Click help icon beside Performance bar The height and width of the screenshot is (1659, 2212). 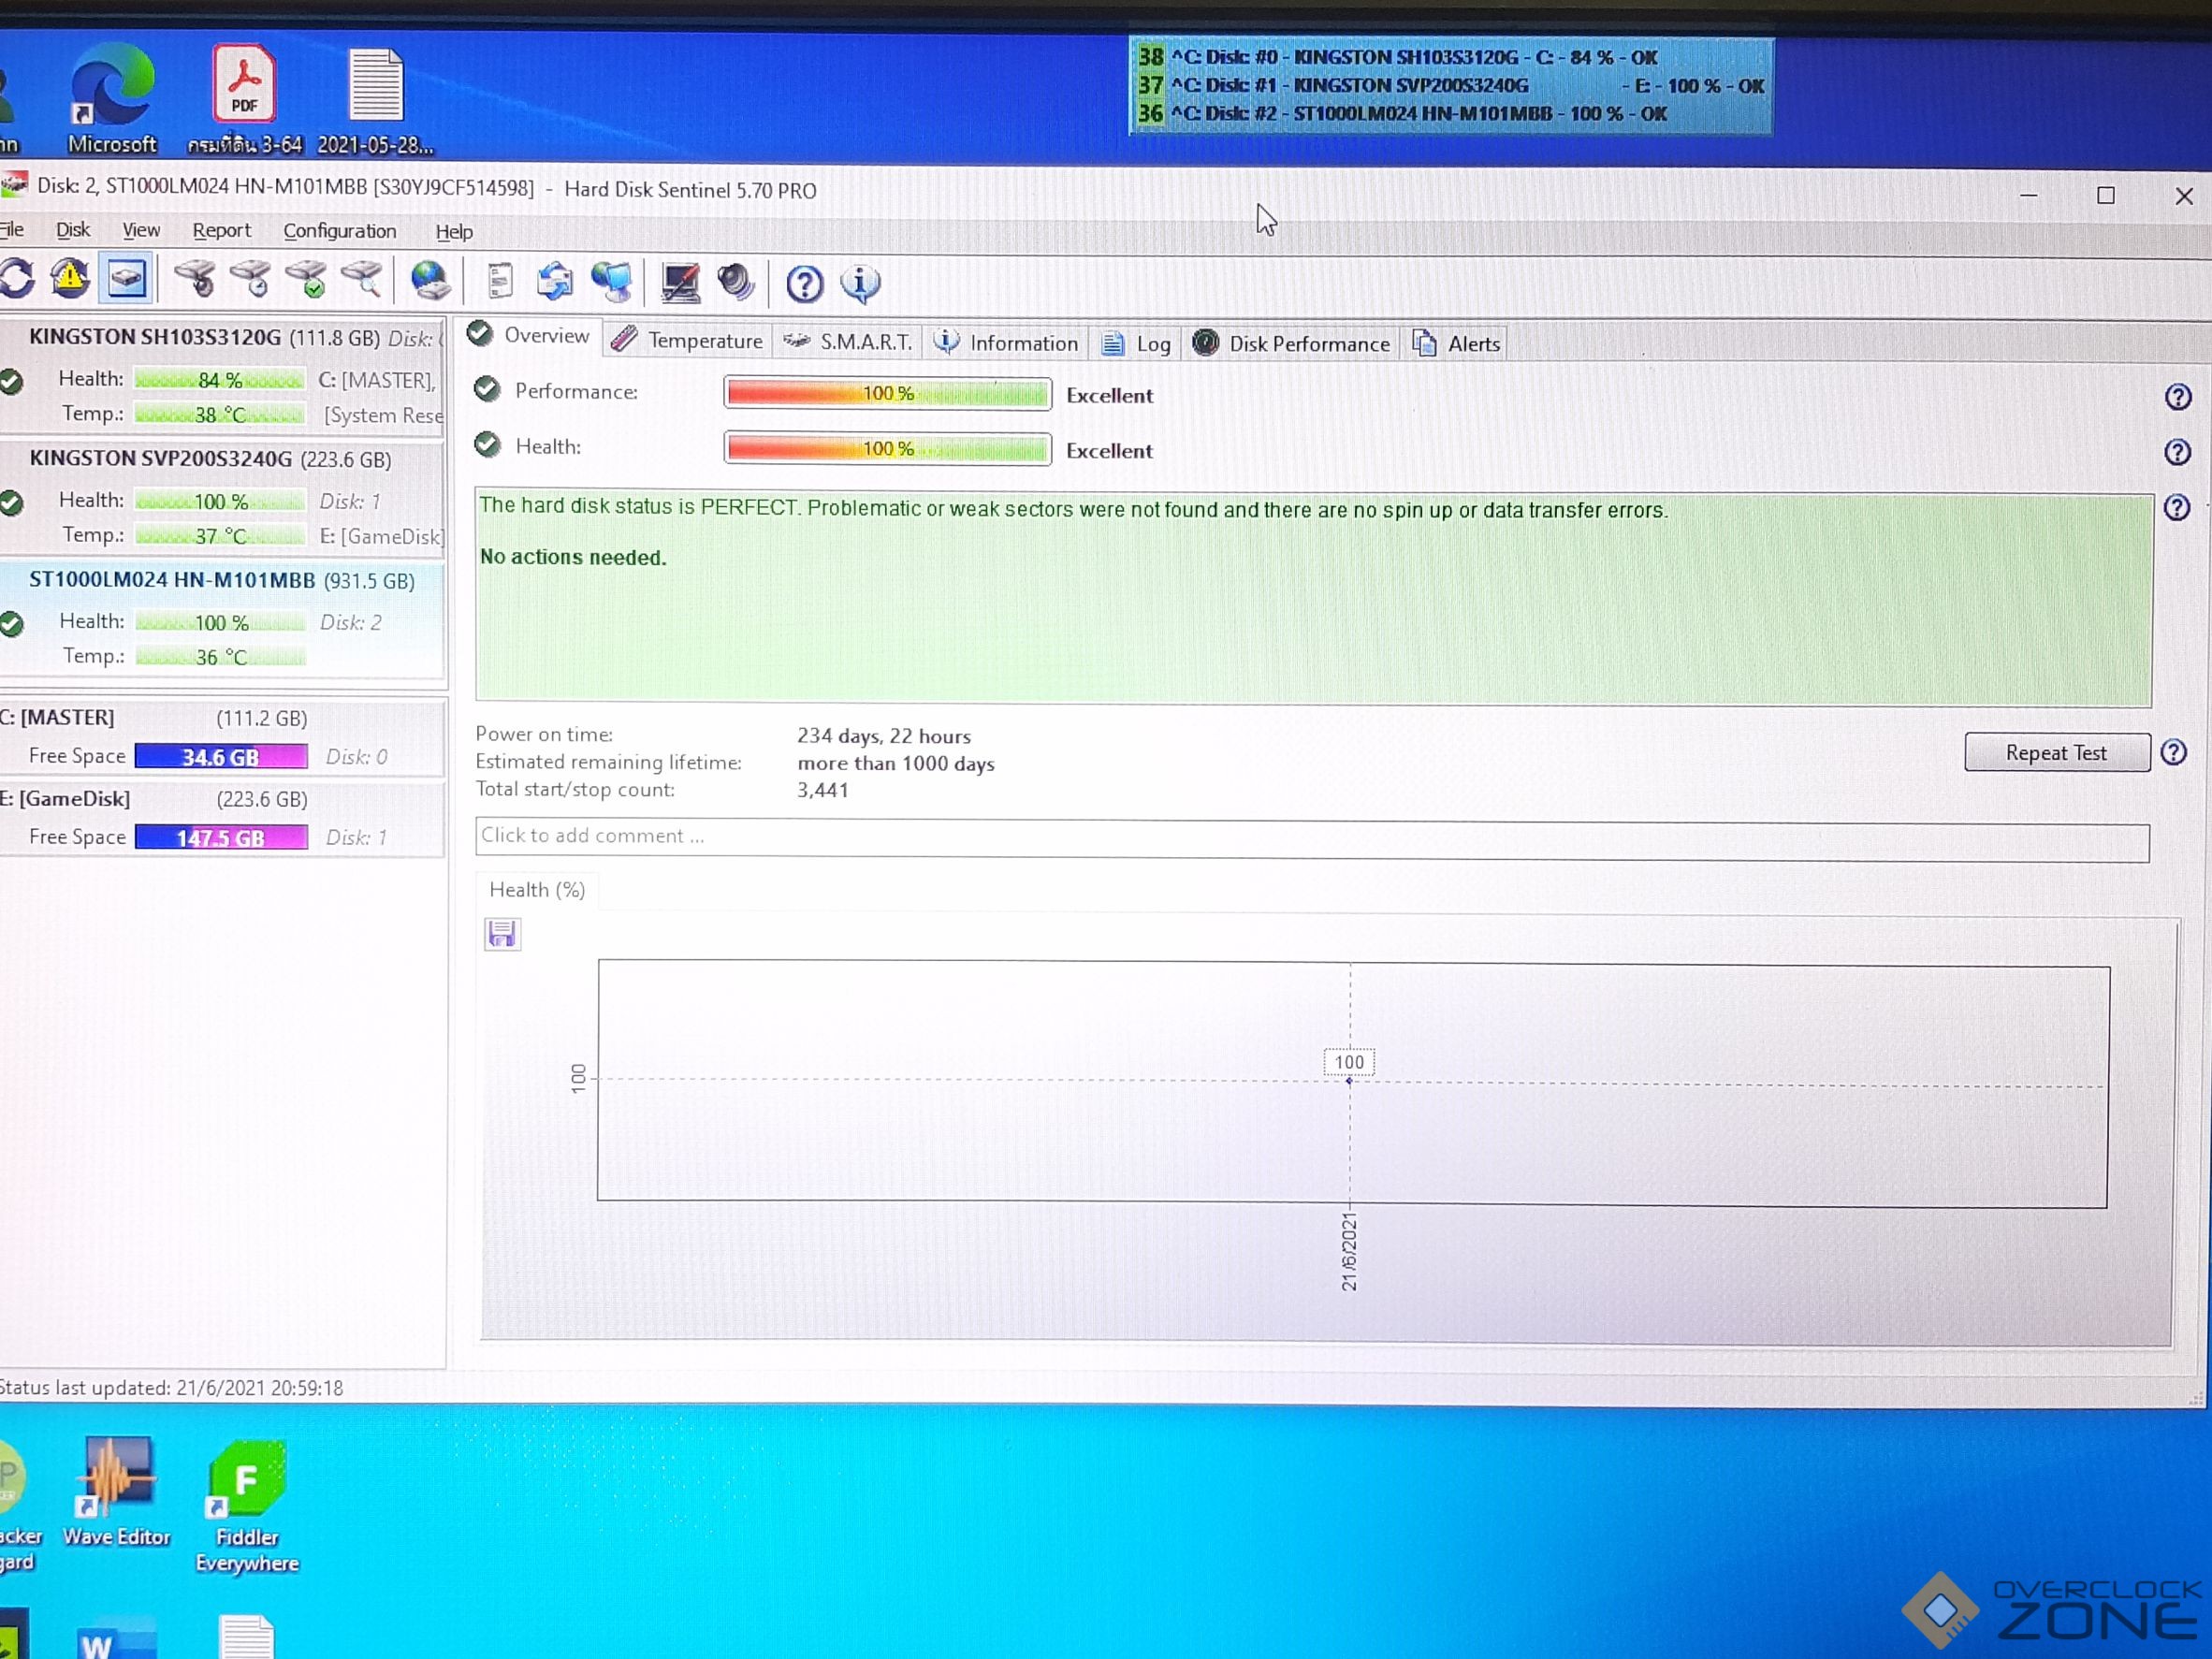(2177, 397)
